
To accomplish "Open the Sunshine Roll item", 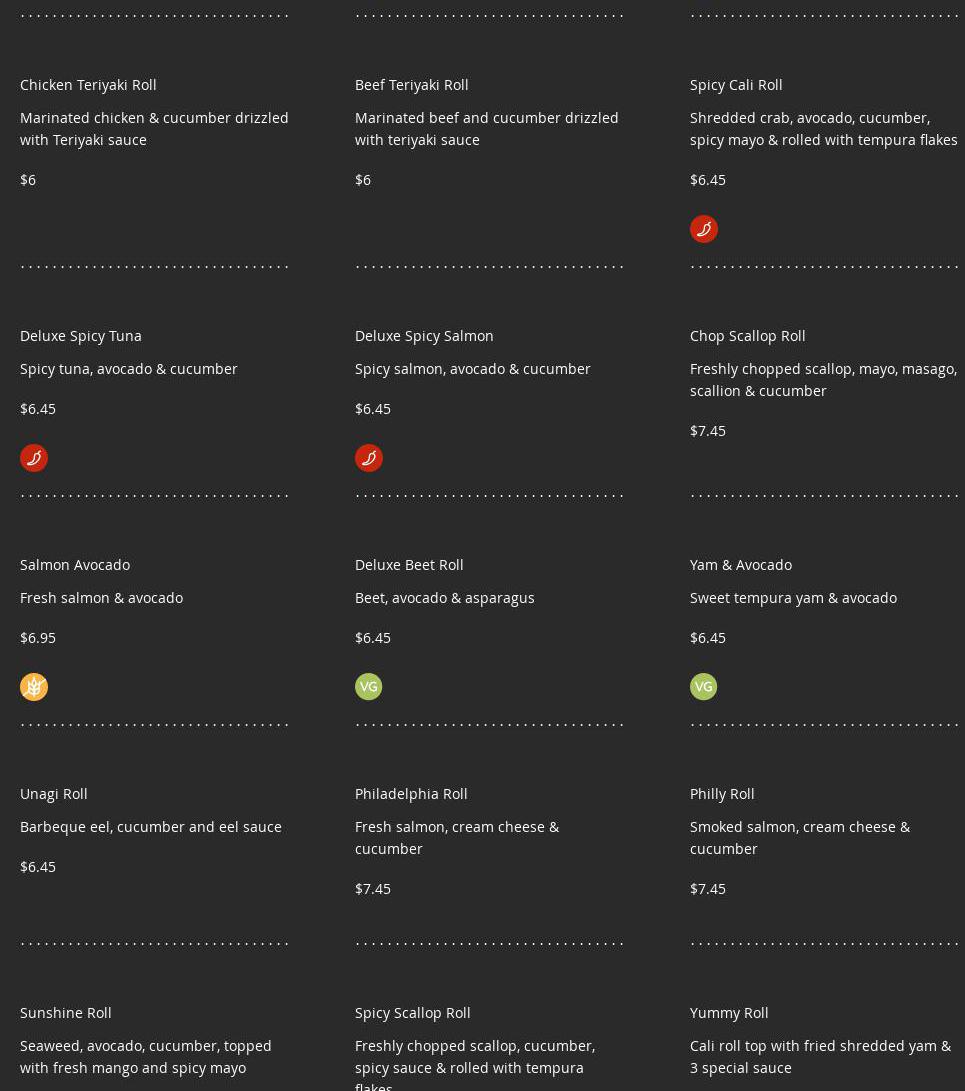I will click(65, 1013).
